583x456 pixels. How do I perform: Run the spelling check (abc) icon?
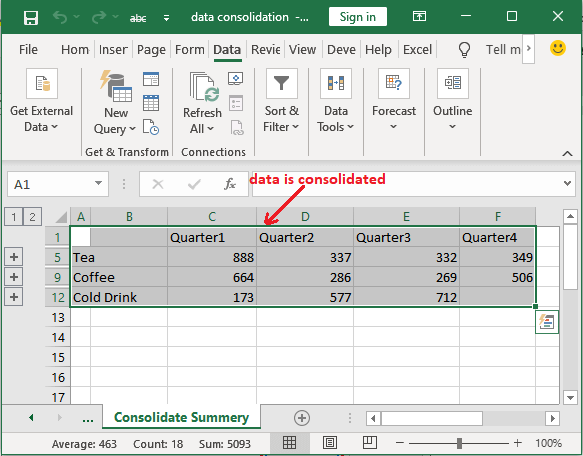[x=138, y=18]
